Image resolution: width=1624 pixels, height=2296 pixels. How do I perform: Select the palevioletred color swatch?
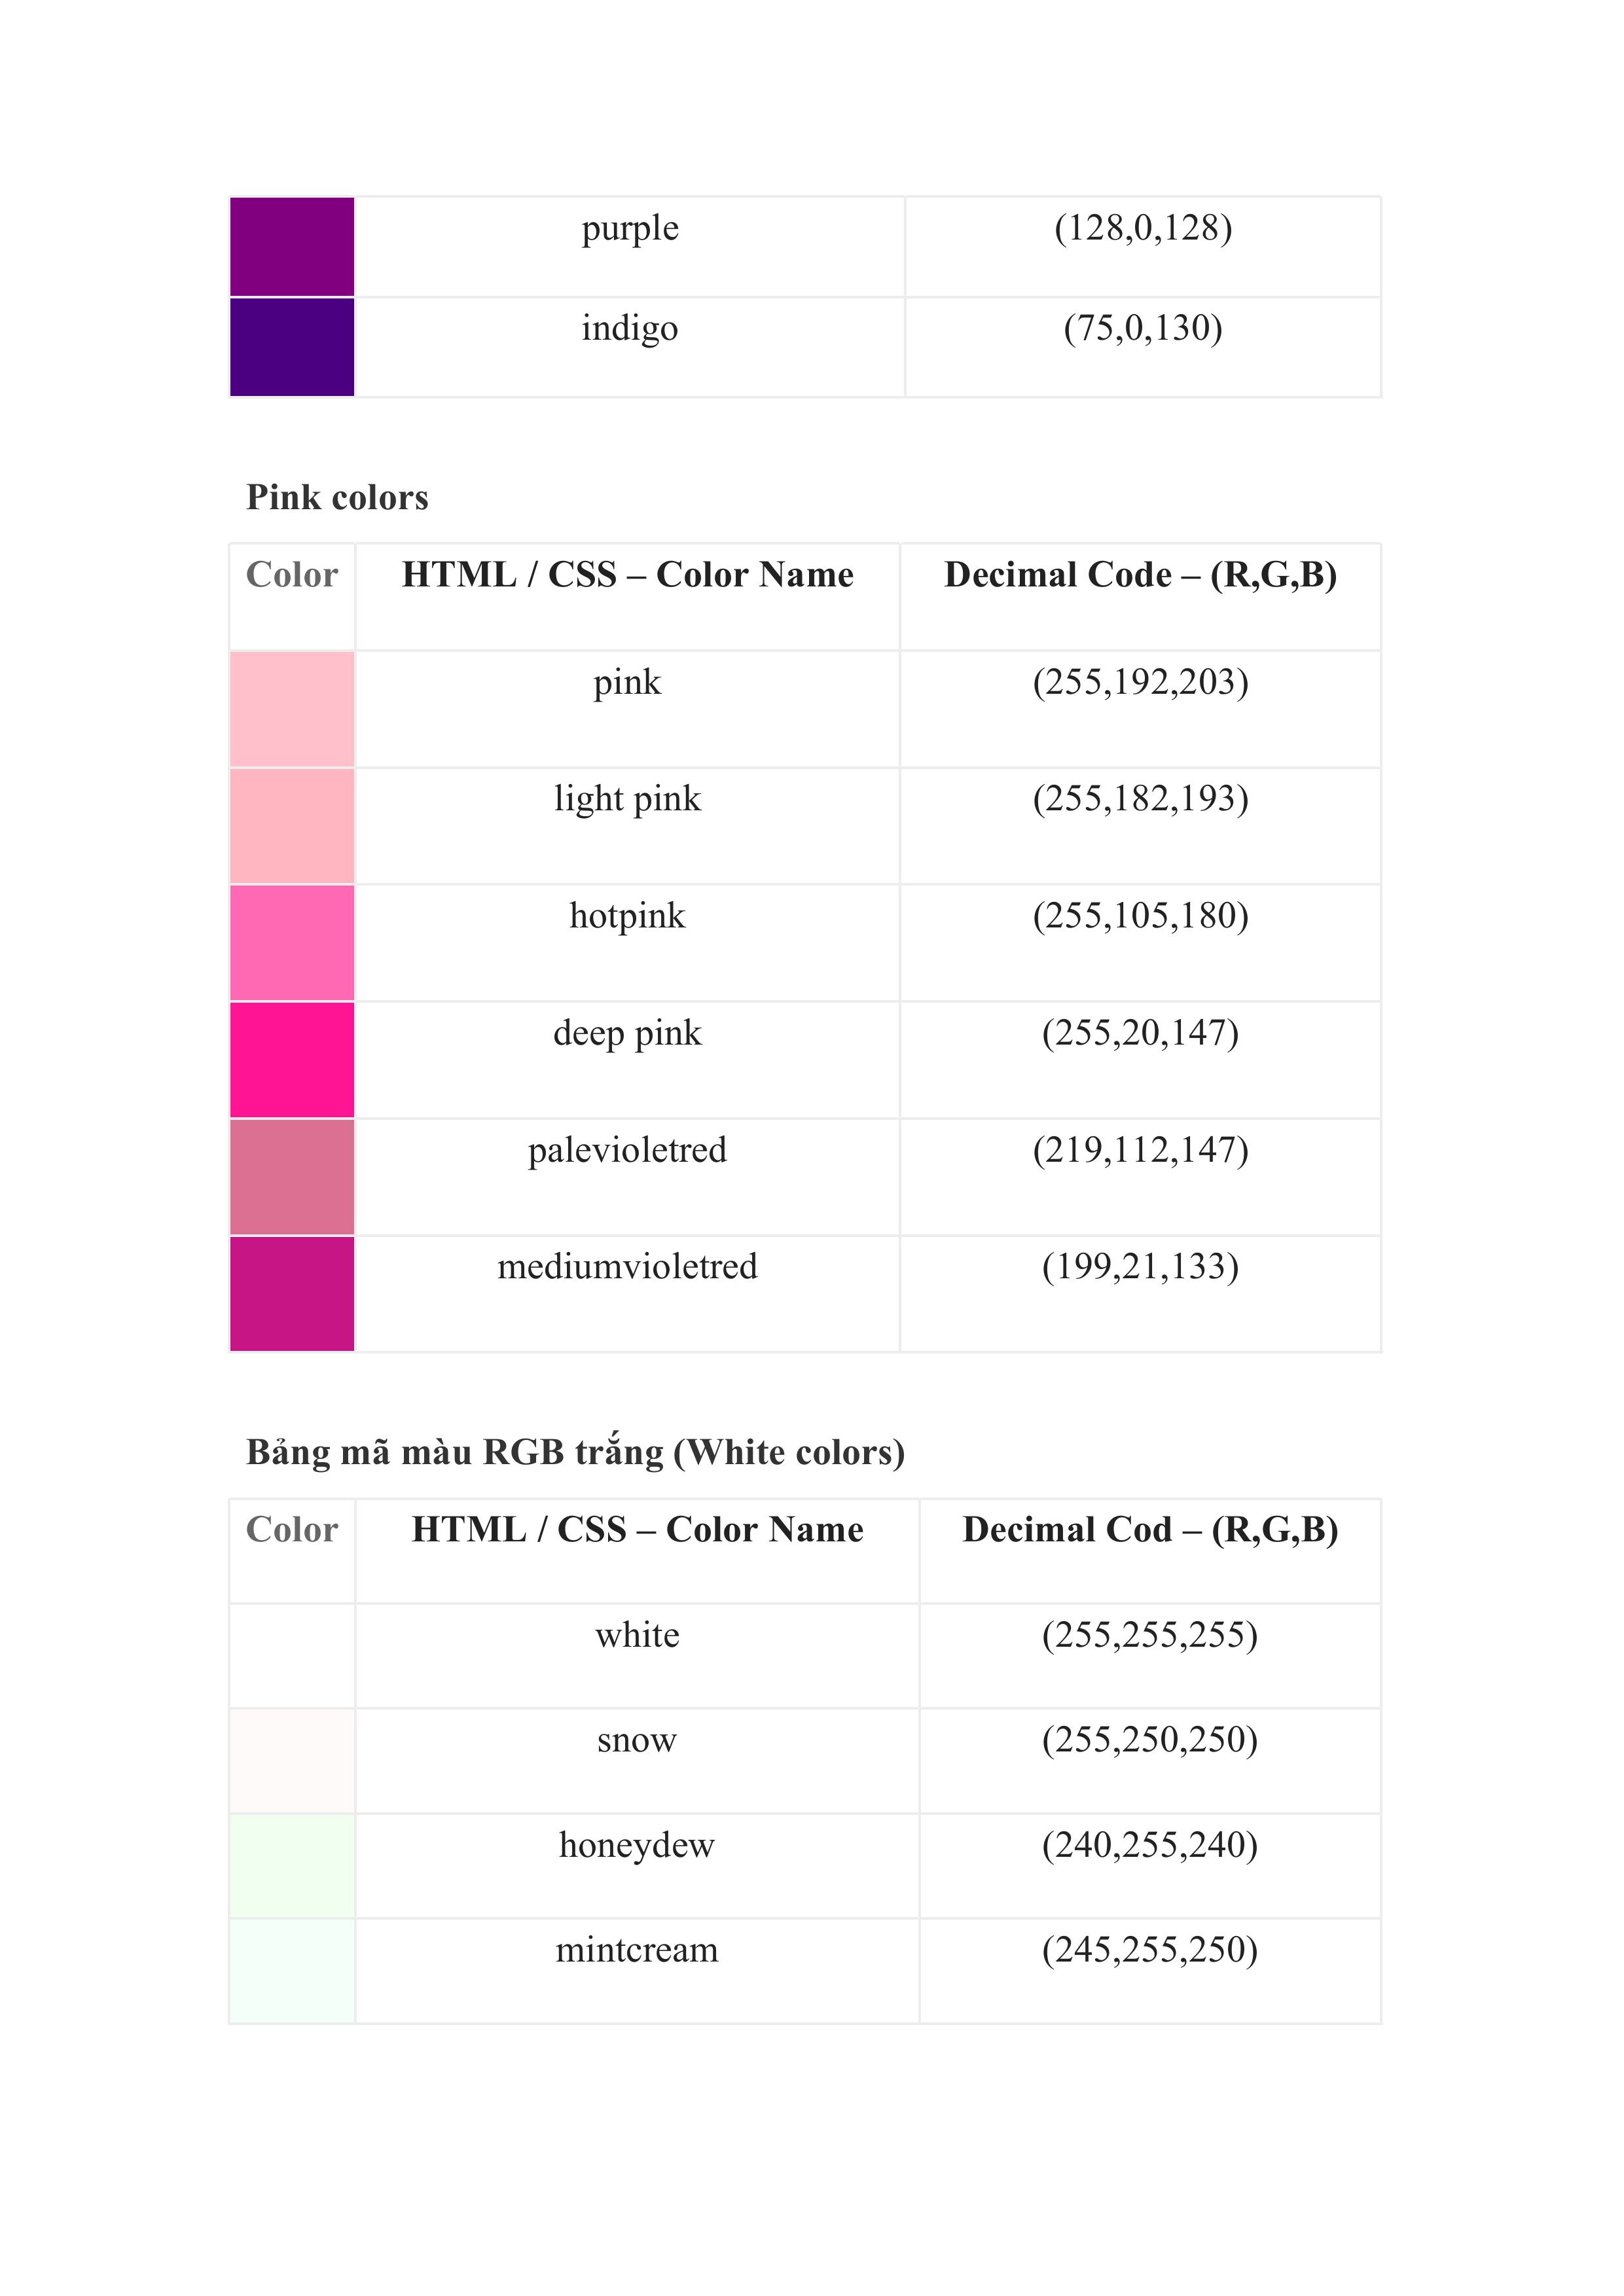coord(292,1177)
